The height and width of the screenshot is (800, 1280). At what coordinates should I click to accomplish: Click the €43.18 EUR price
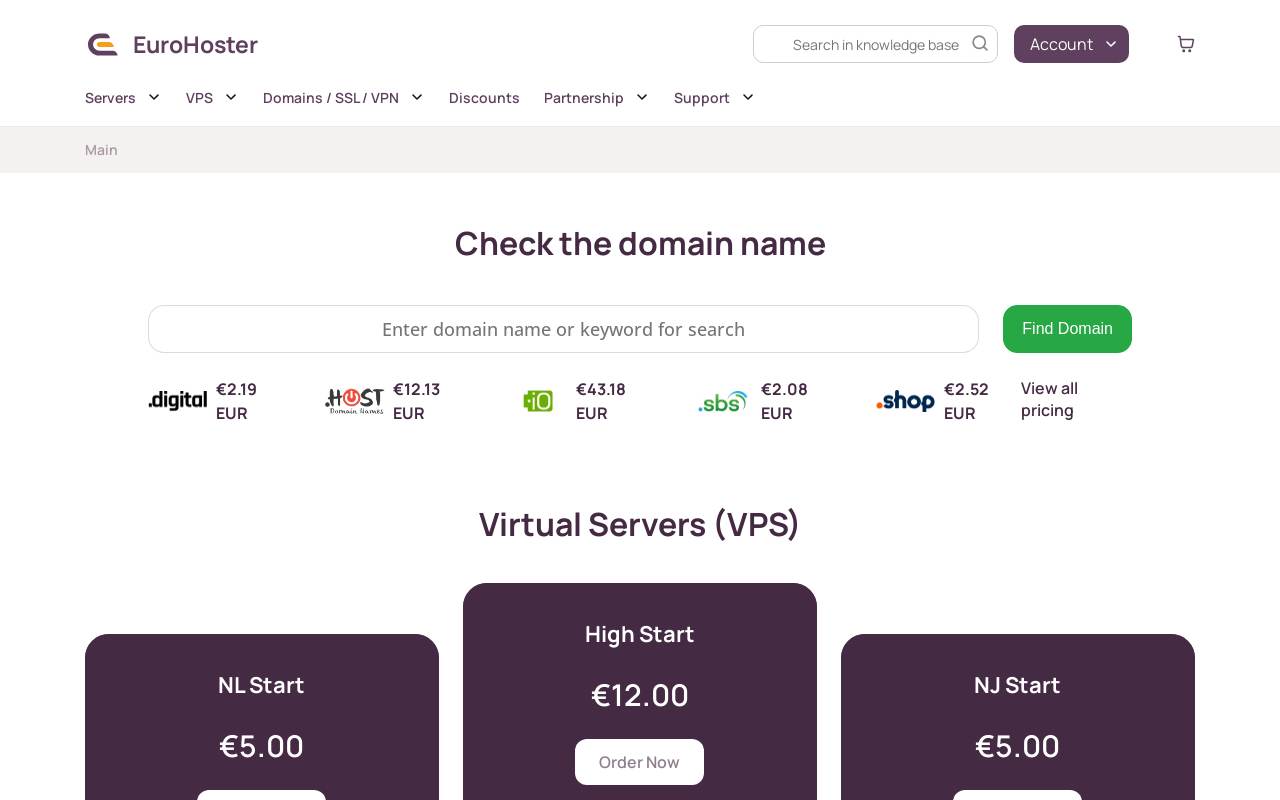[x=601, y=401]
